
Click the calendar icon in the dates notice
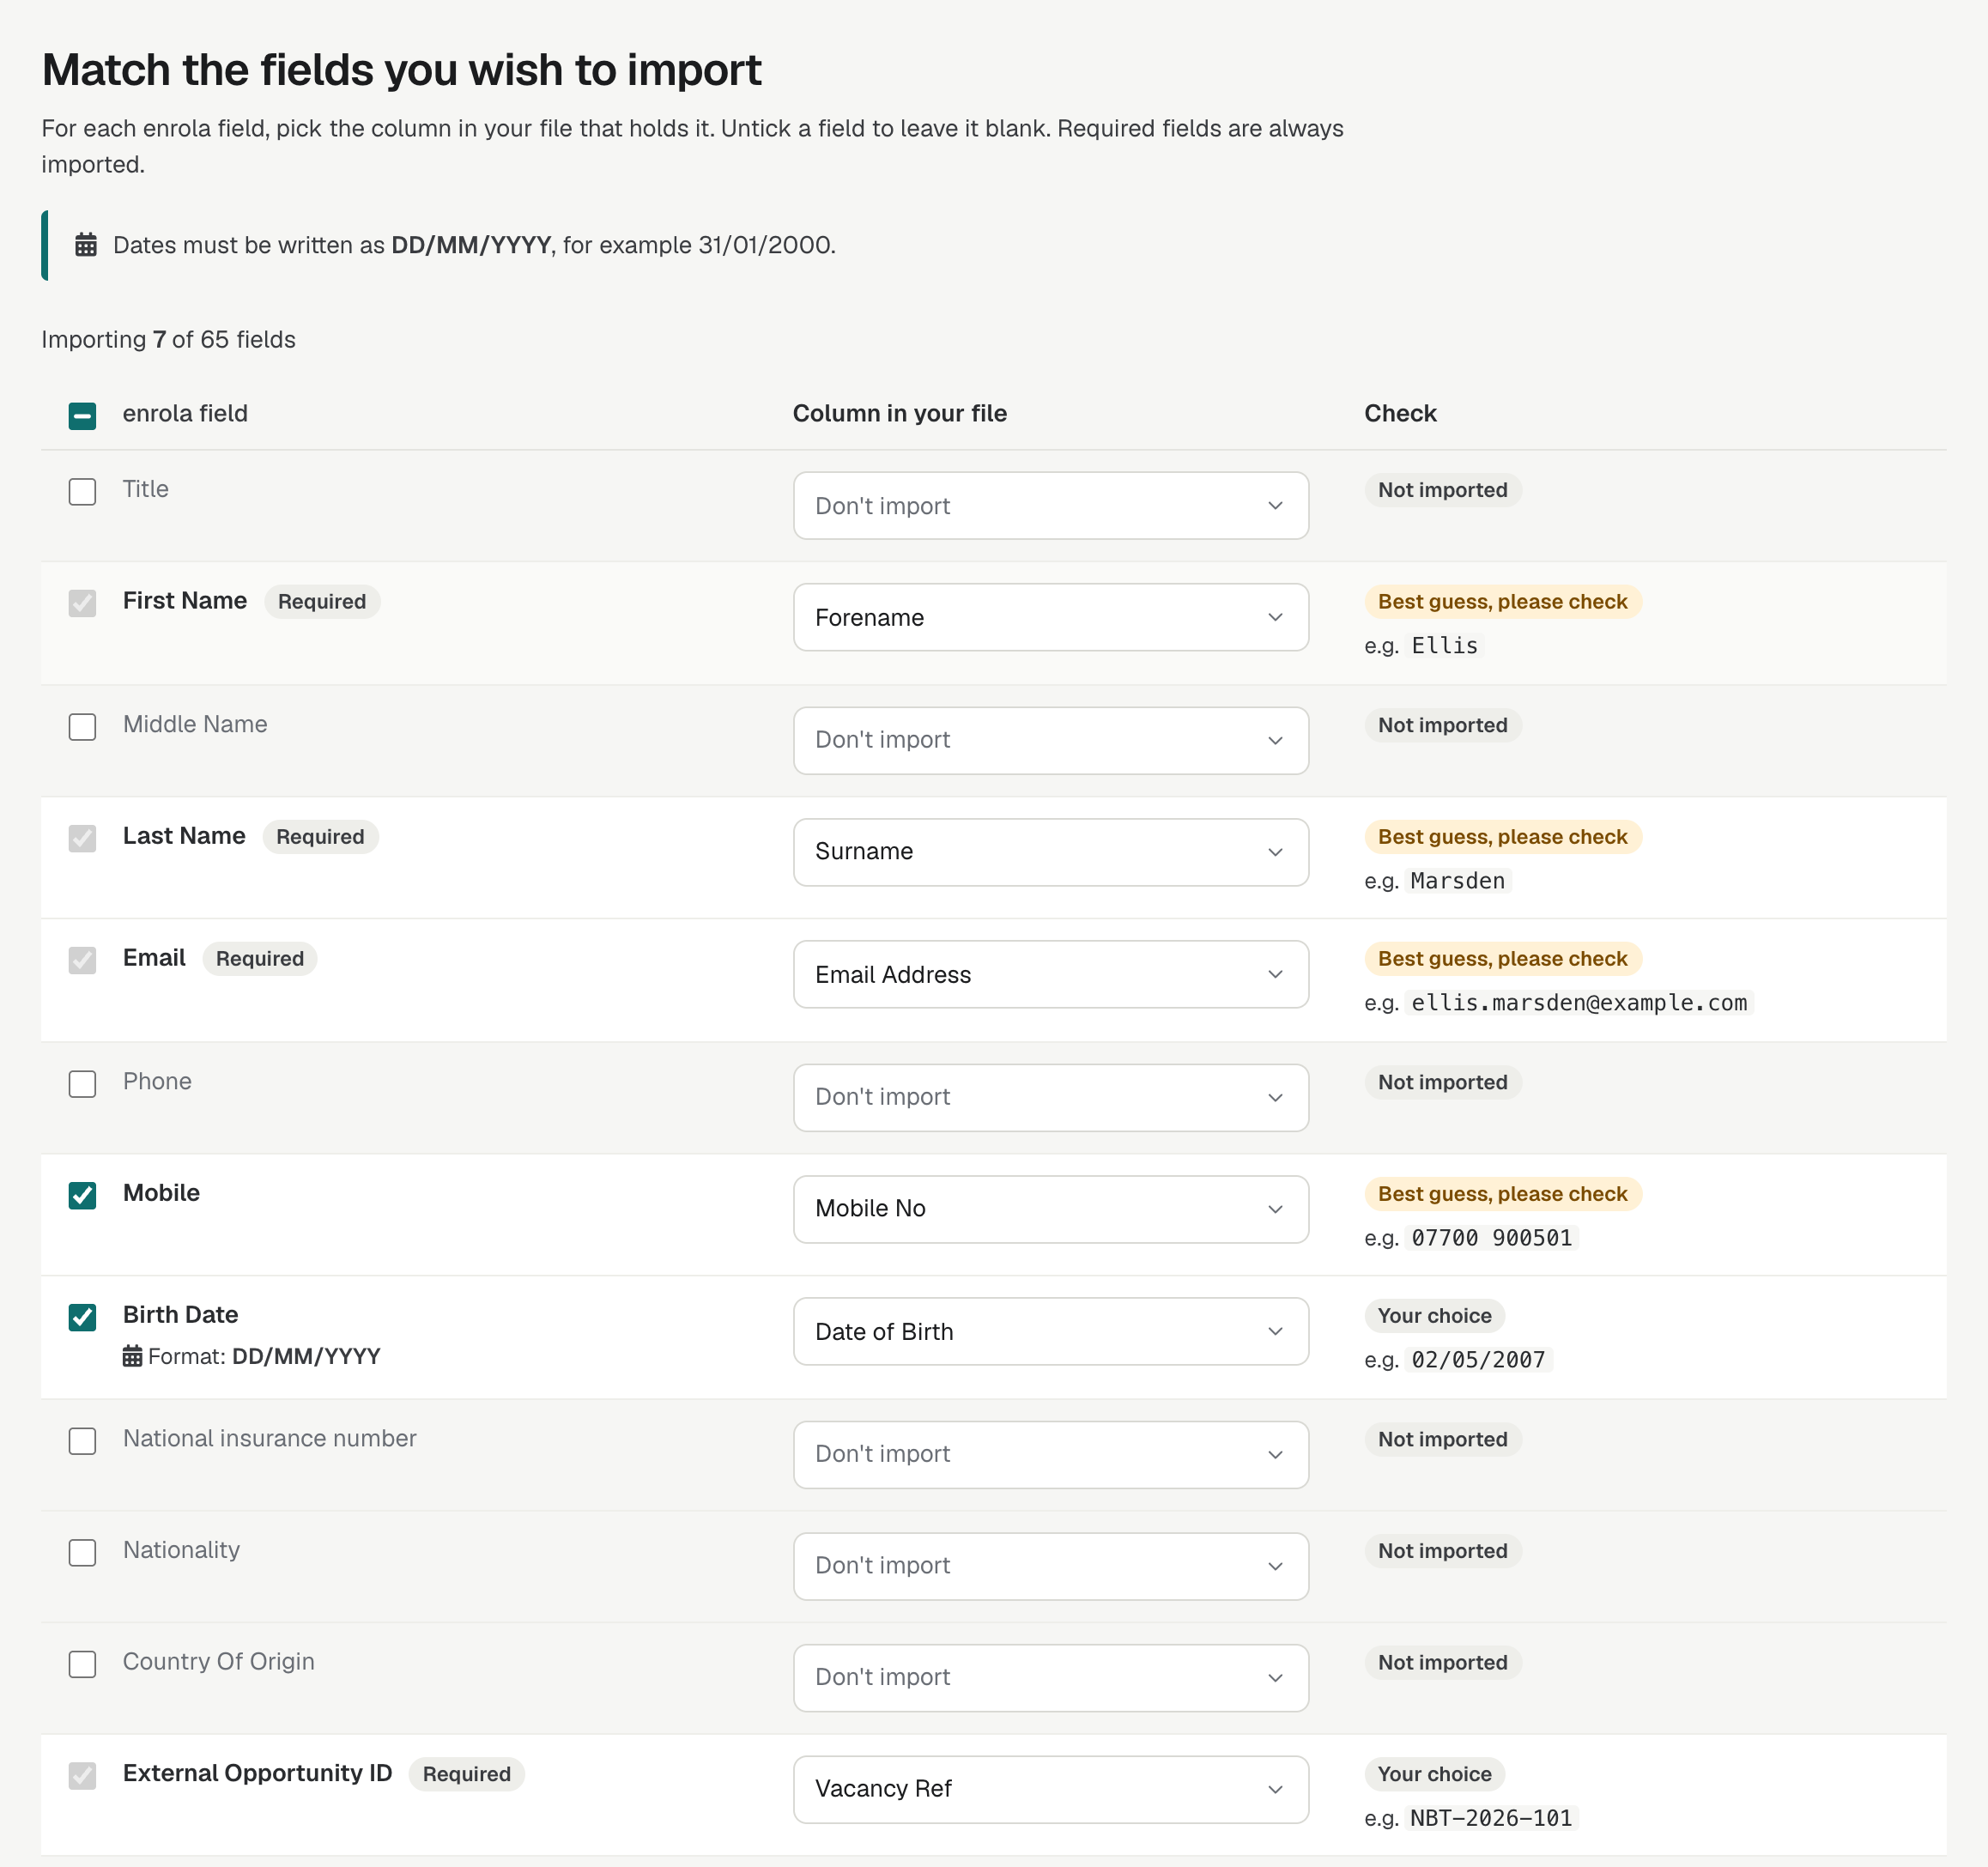pyautogui.click(x=86, y=245)
